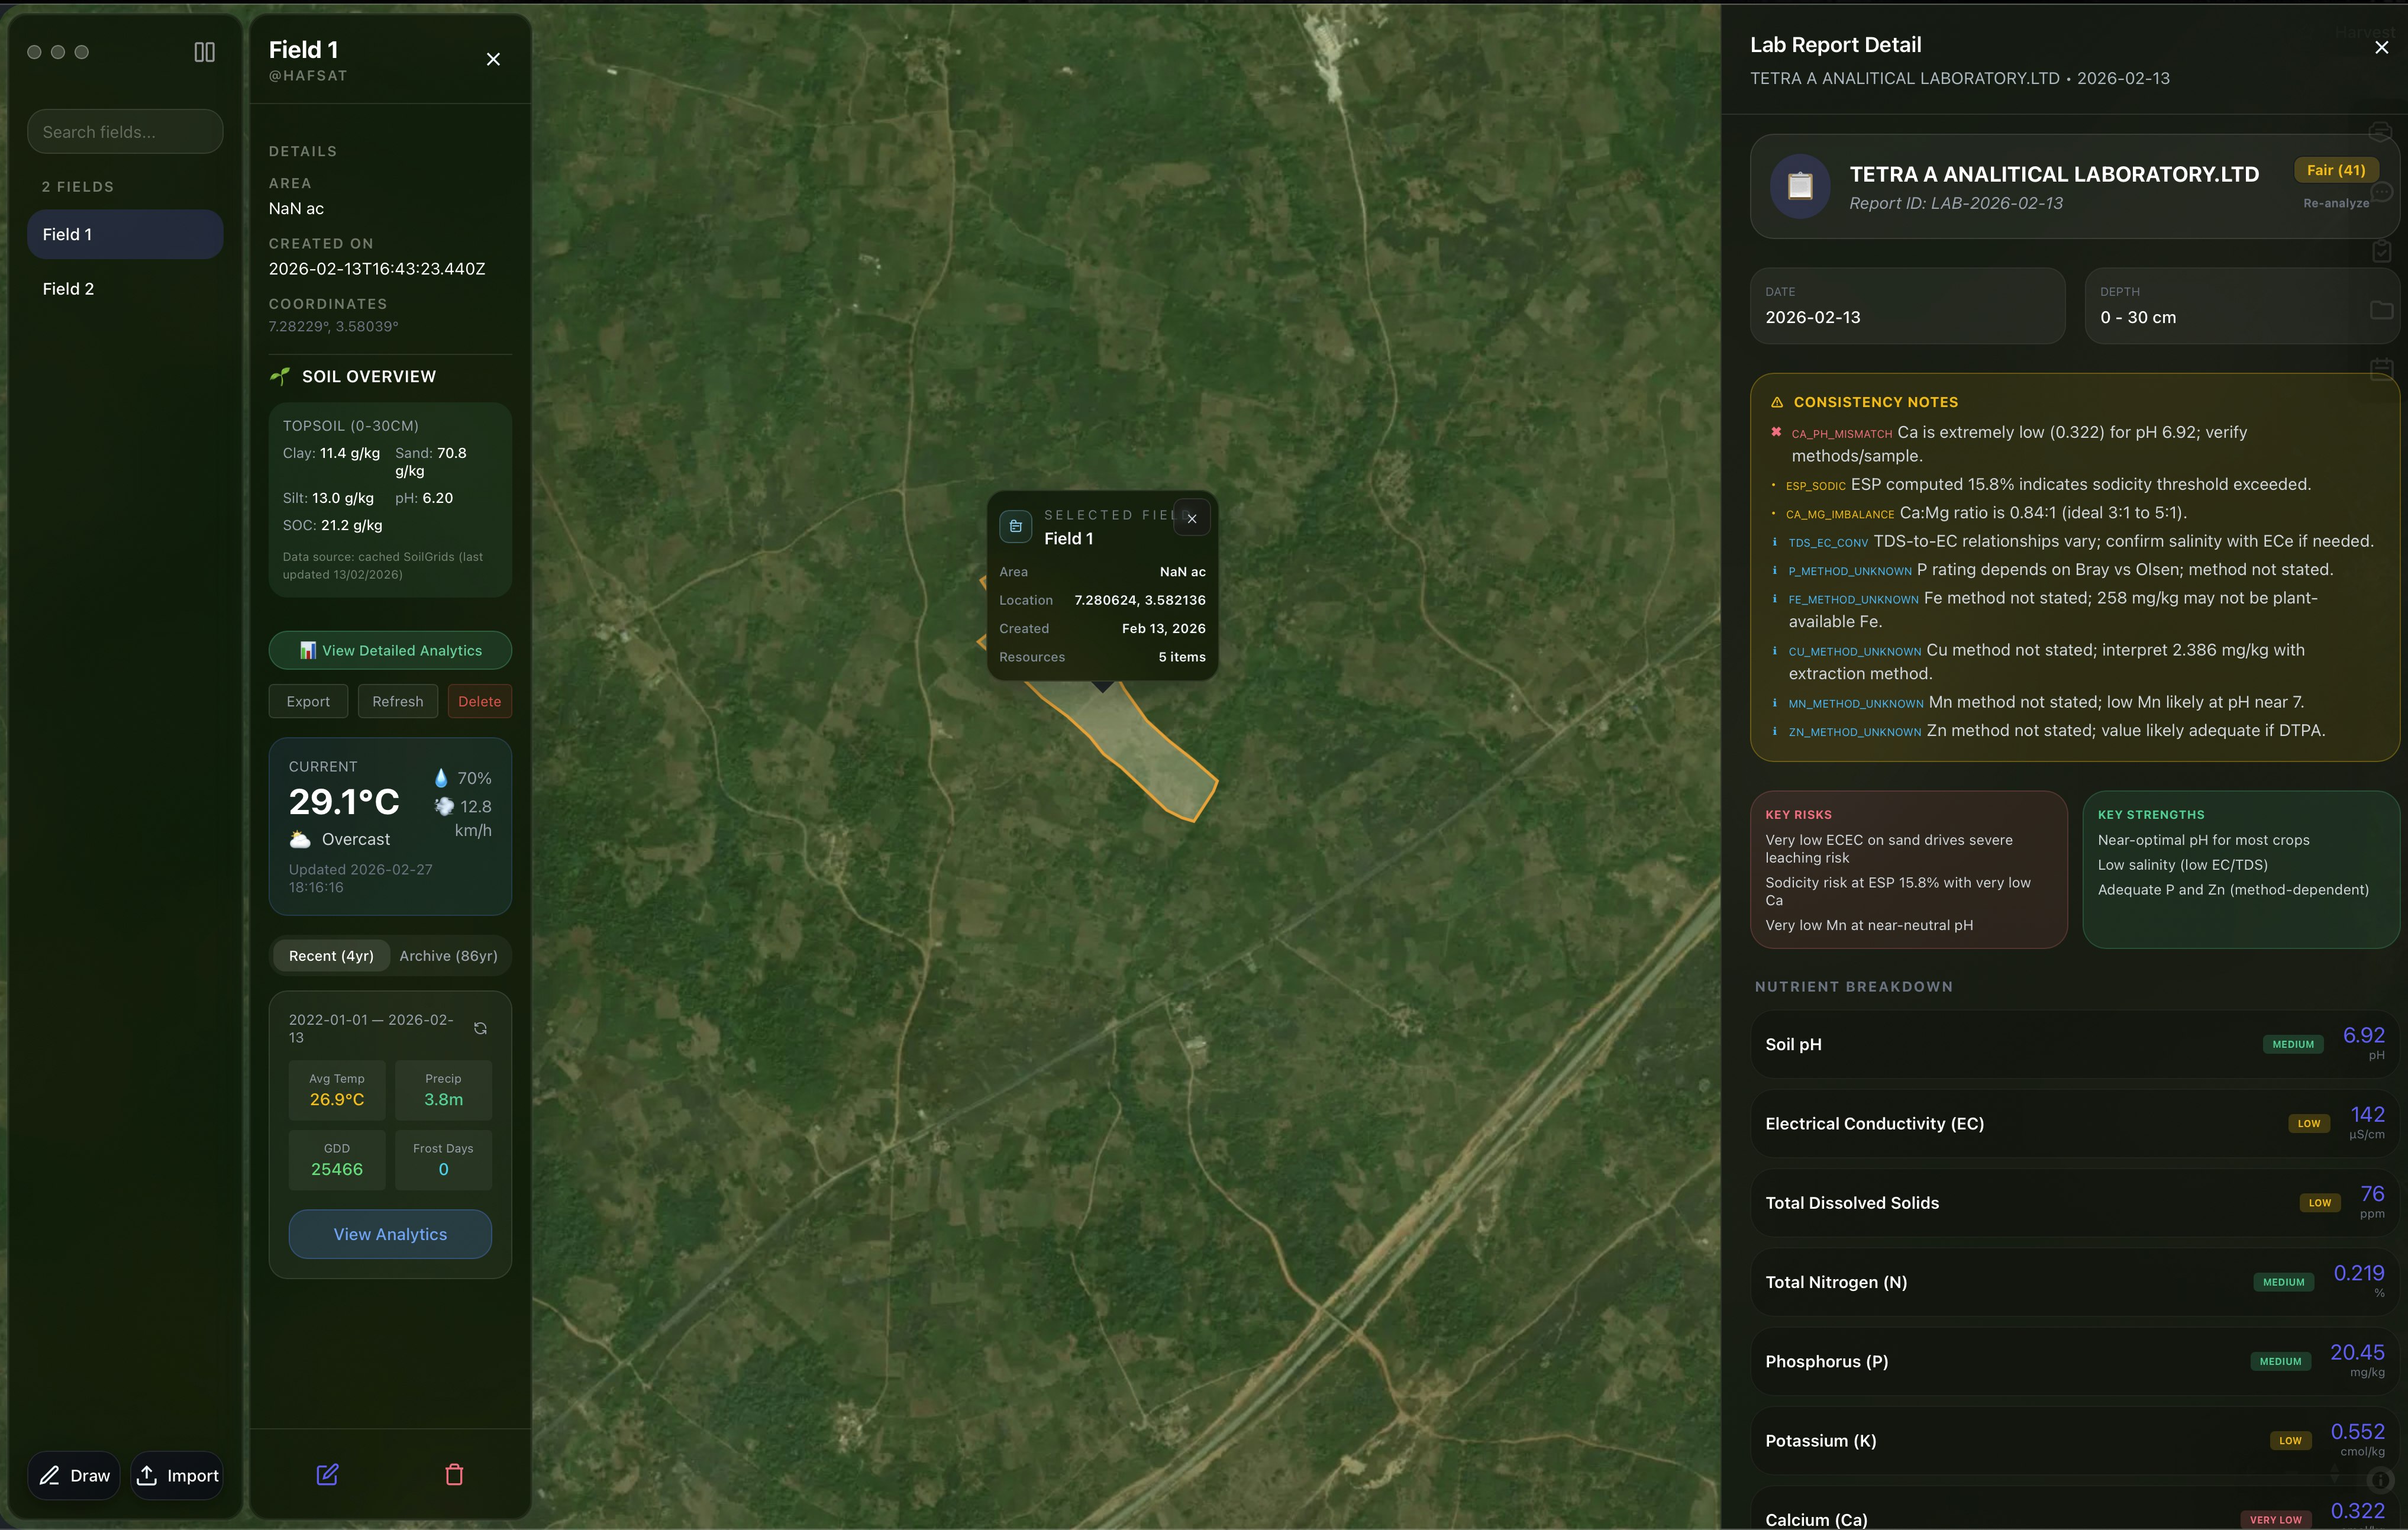Edit Field 1 using the pencil icon
This screenshot has width=2408, height=1530.
(327, 1475)
